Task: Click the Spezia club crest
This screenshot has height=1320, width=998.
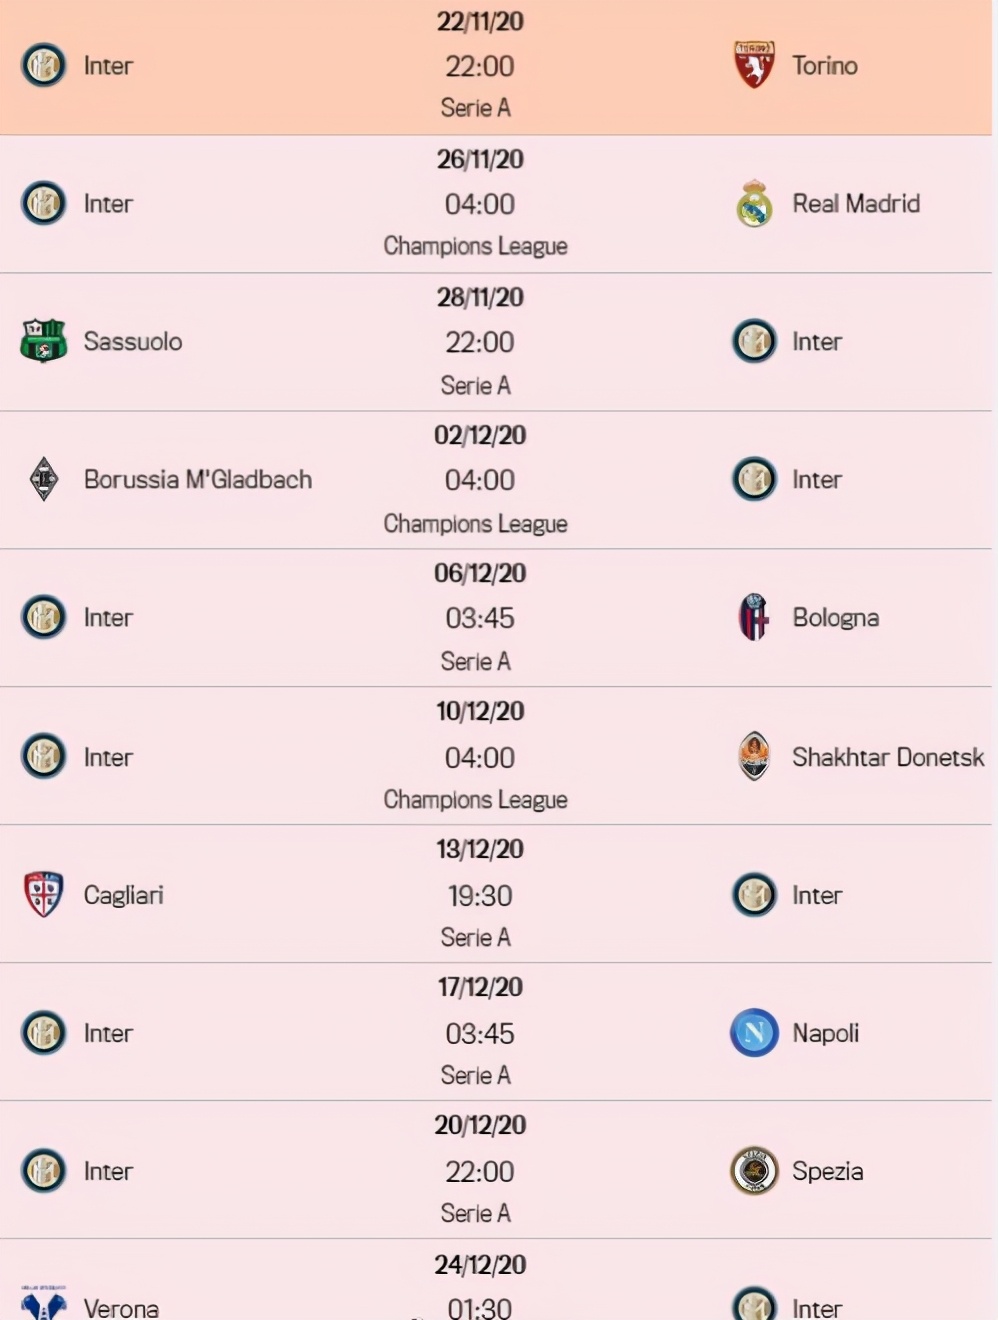Action: (x=754, y=1171)
